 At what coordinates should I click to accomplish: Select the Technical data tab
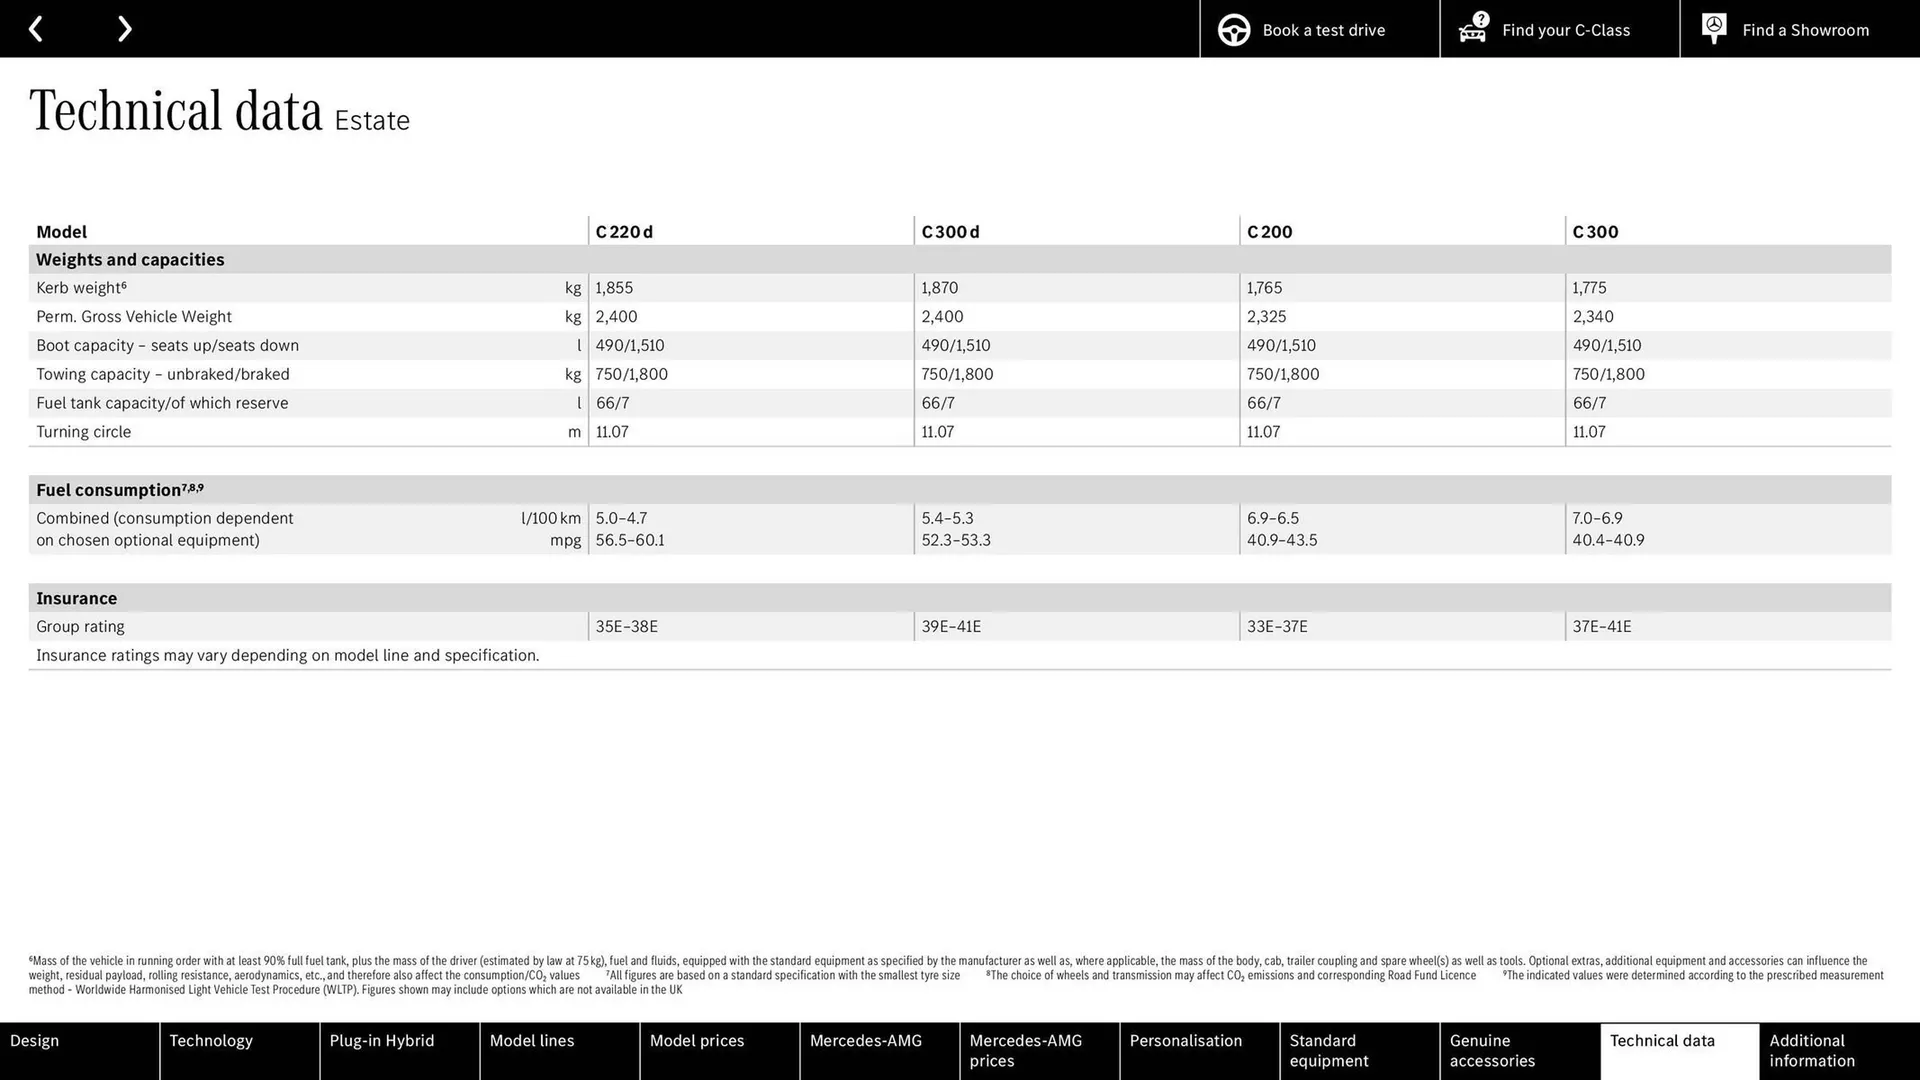point(1679,1050)
